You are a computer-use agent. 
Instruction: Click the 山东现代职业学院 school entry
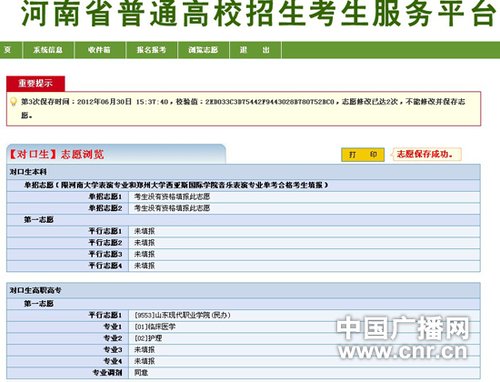[x=182, y=315]
